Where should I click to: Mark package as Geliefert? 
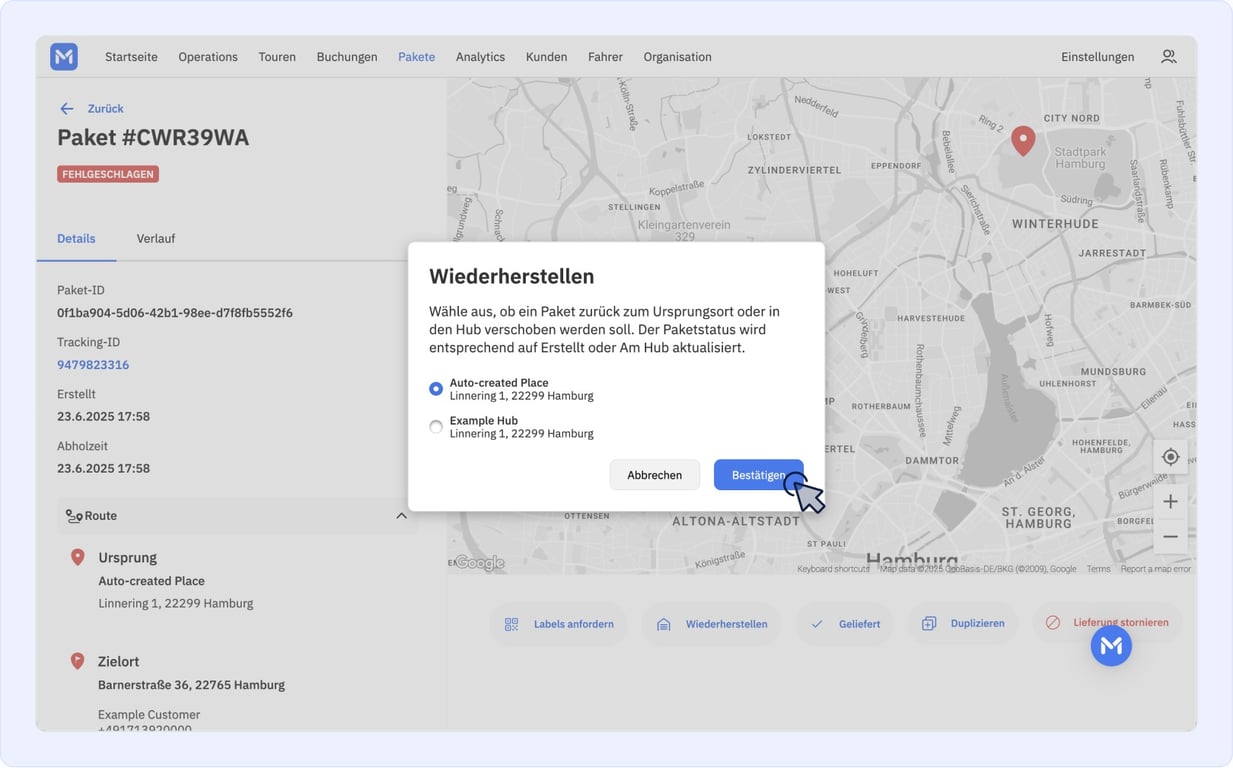tap(845, 624)
